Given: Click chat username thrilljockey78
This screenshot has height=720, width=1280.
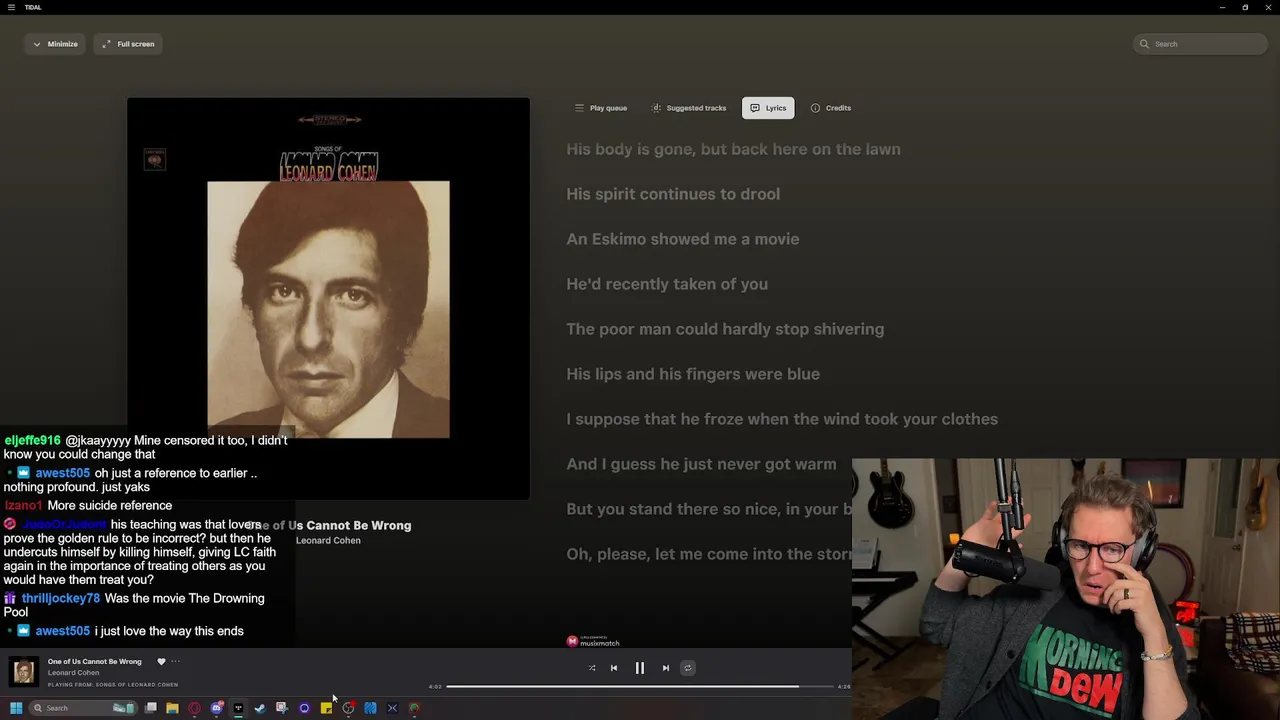Looking at the screenshot, I should point(61,598).
